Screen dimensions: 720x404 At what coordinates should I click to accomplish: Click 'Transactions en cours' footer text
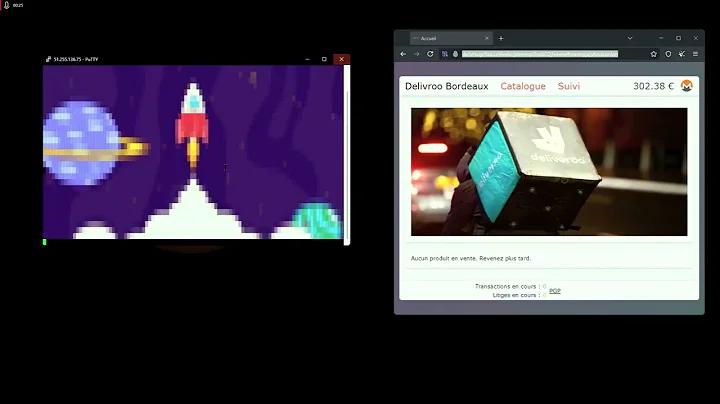pos(505,286)
